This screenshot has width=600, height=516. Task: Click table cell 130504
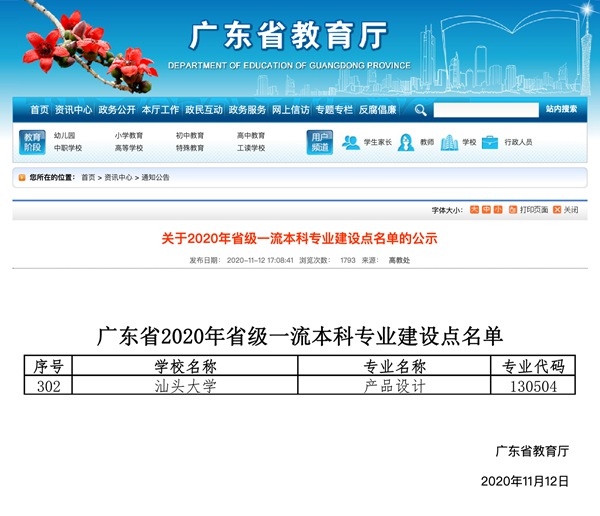tap(533, 386)
